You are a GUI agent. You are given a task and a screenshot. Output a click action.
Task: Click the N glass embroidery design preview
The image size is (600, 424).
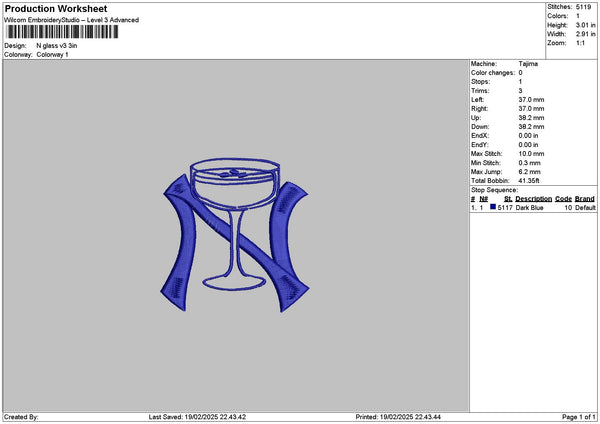235,235
